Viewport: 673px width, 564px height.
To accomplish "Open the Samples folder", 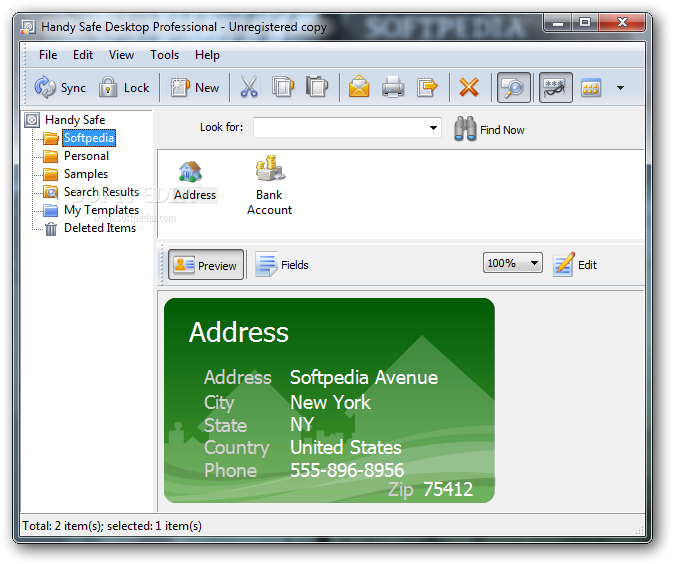I will 86,174.
